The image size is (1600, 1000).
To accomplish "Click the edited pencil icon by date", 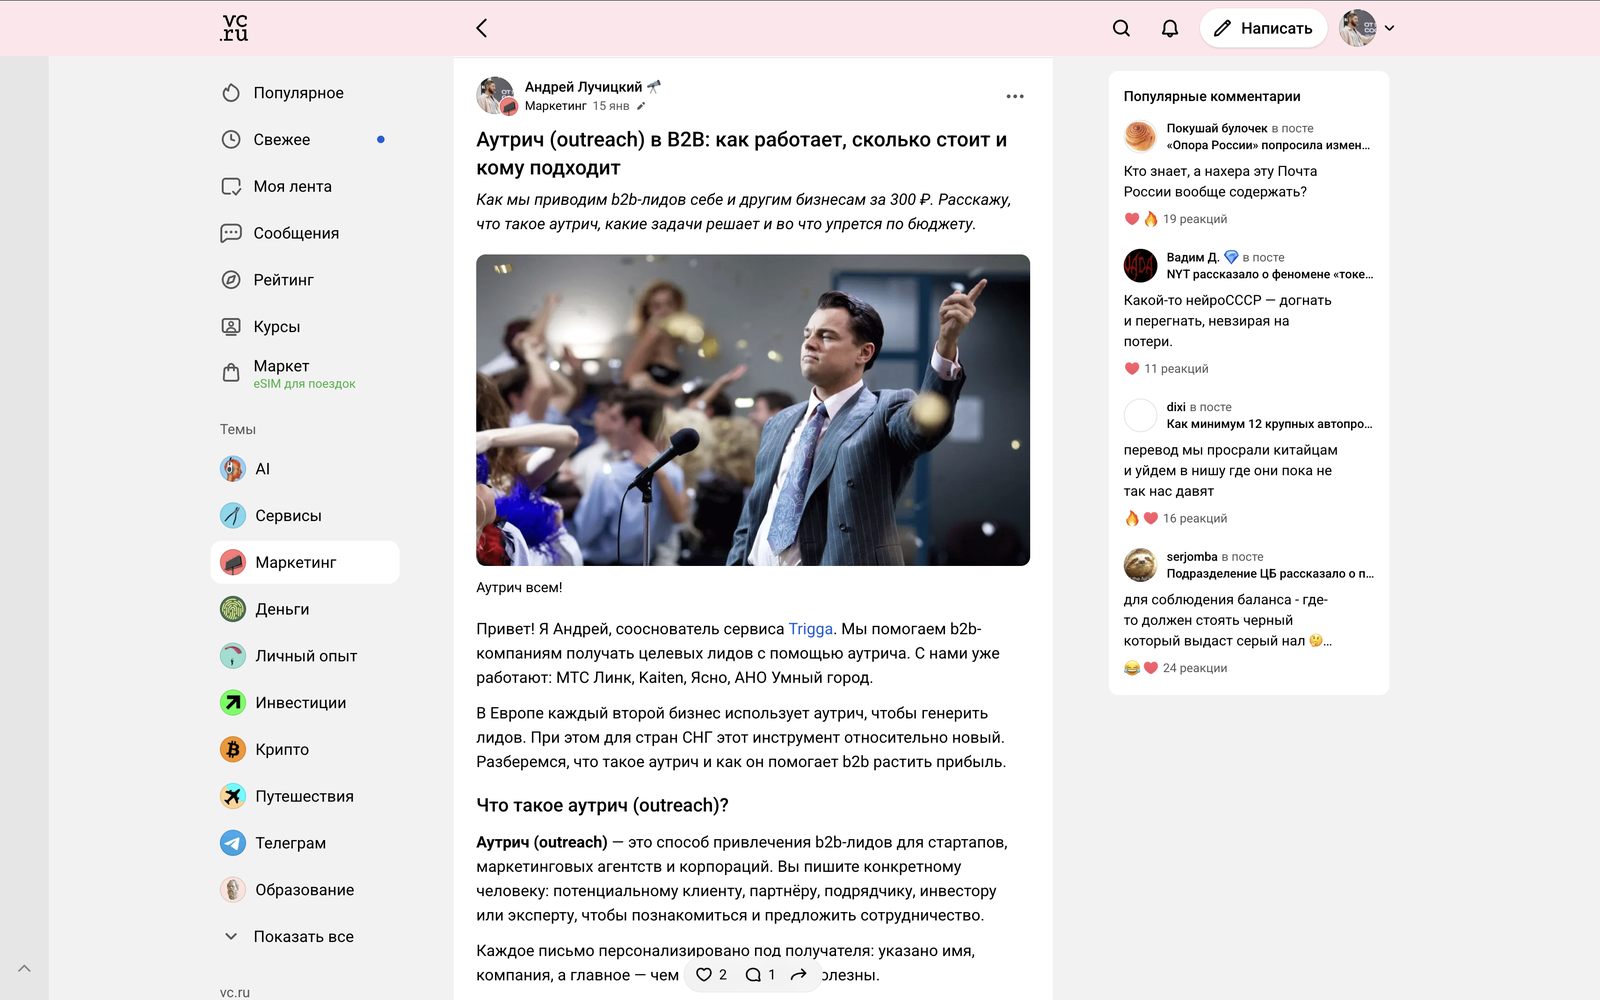I will pos(641,106).
